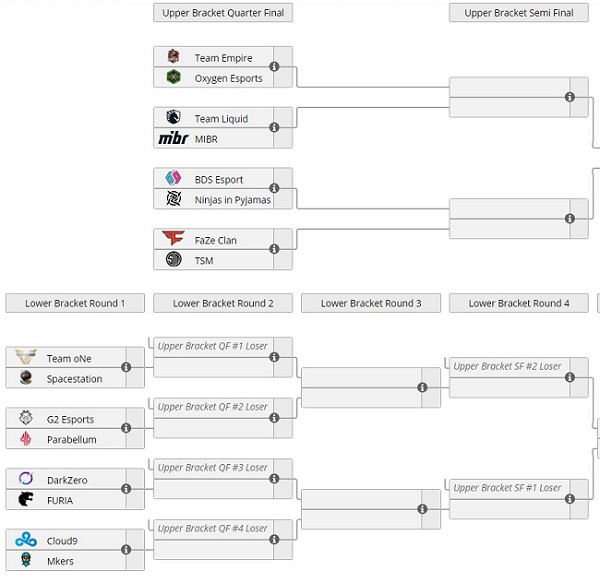Image resolution: width=600 pixels, height=583 pixels.
Task: Open info icon for G2 vs Parabellum
Action: pyautogui.click(x=126, y=428)
